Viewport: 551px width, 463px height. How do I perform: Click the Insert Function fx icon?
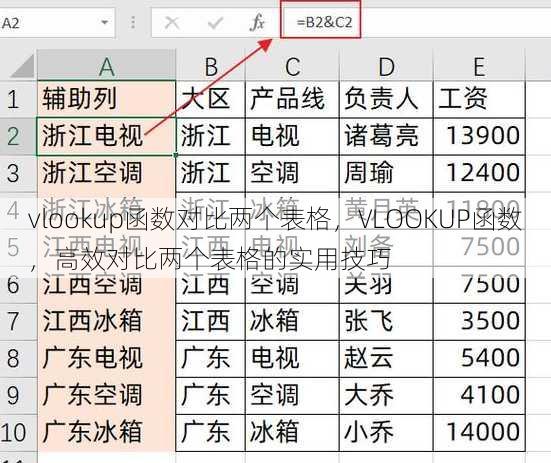coord(257,23)
